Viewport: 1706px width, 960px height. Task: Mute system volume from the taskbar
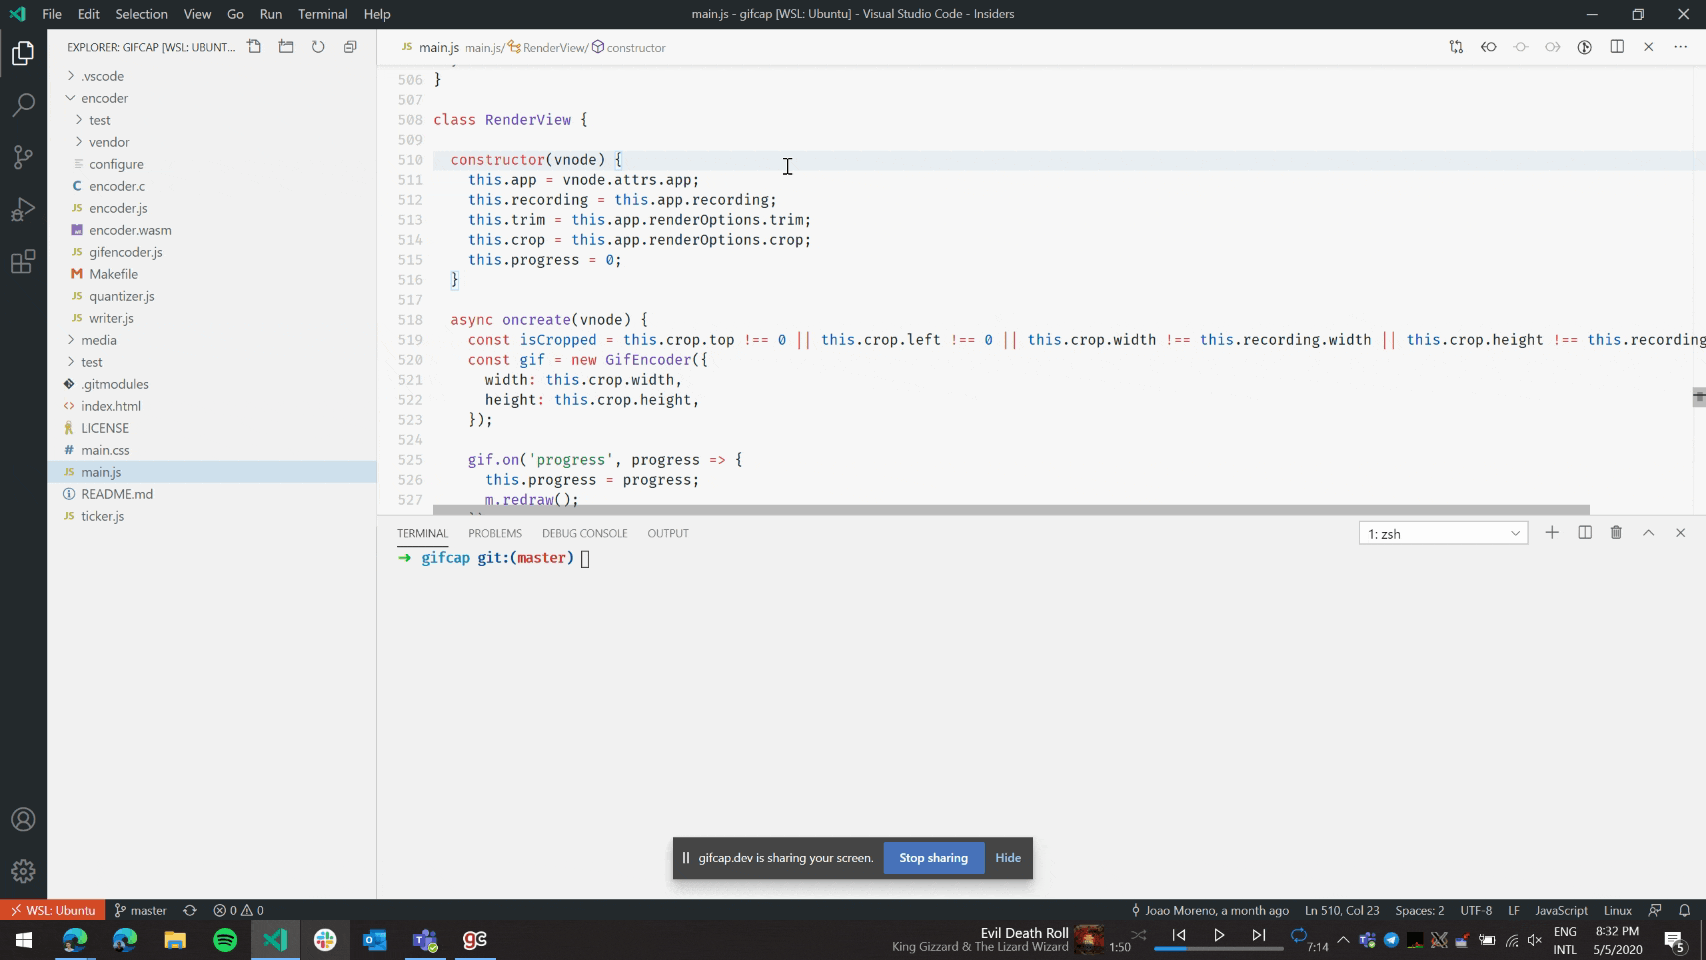coord(1534,940)
